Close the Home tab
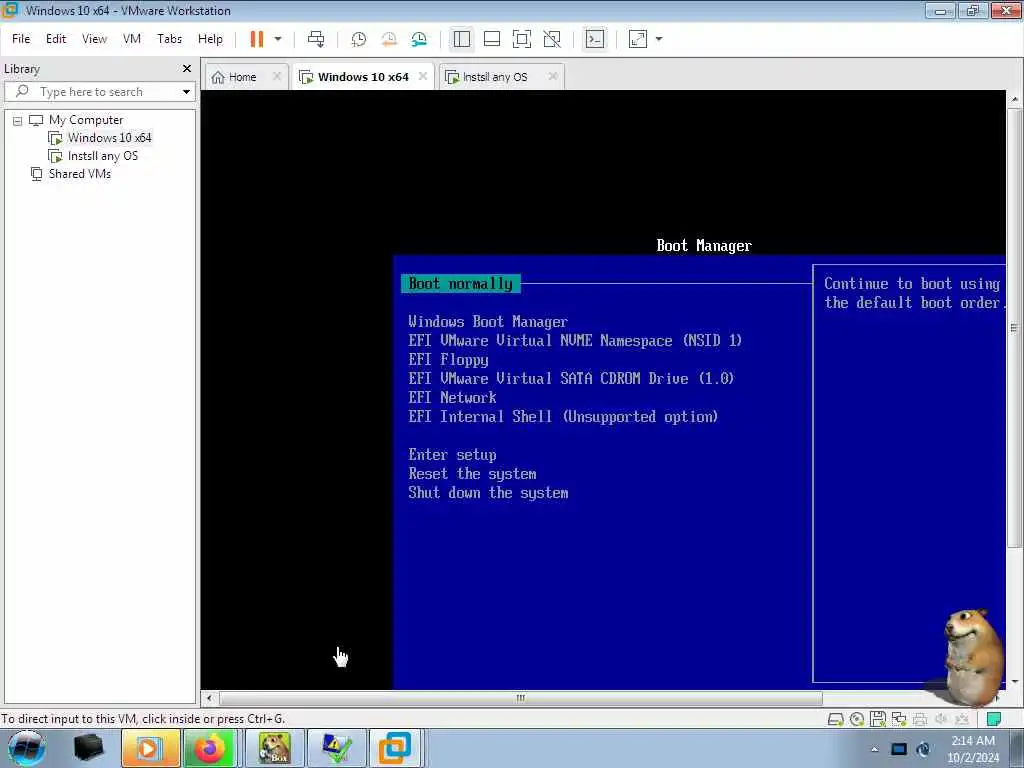This screenshot has width=1024, height=768. (x=277, y=76)
